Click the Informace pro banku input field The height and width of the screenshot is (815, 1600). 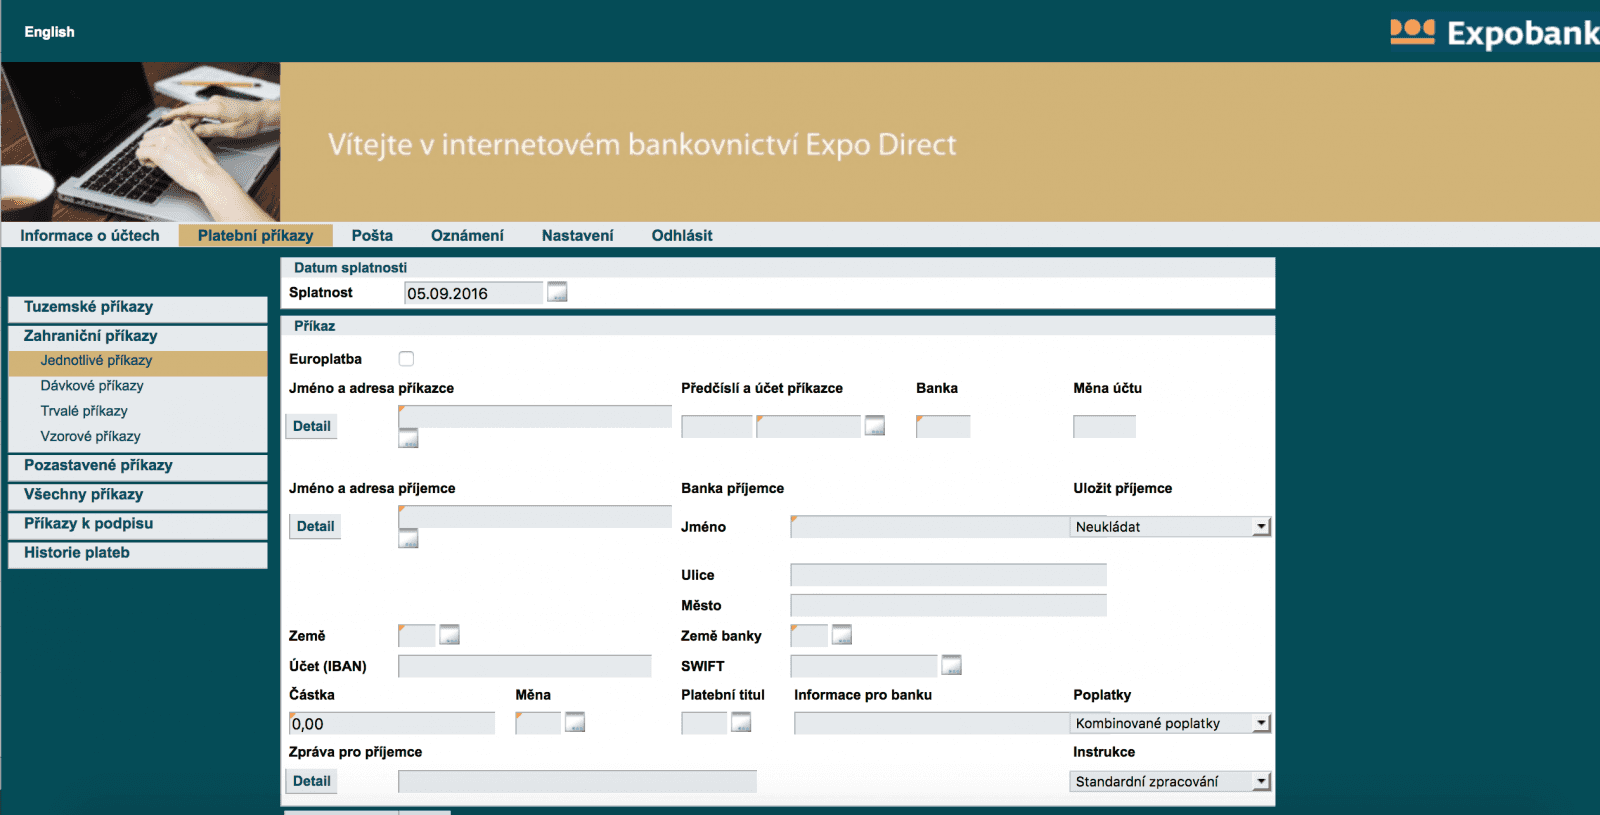(x=932, y=723)
